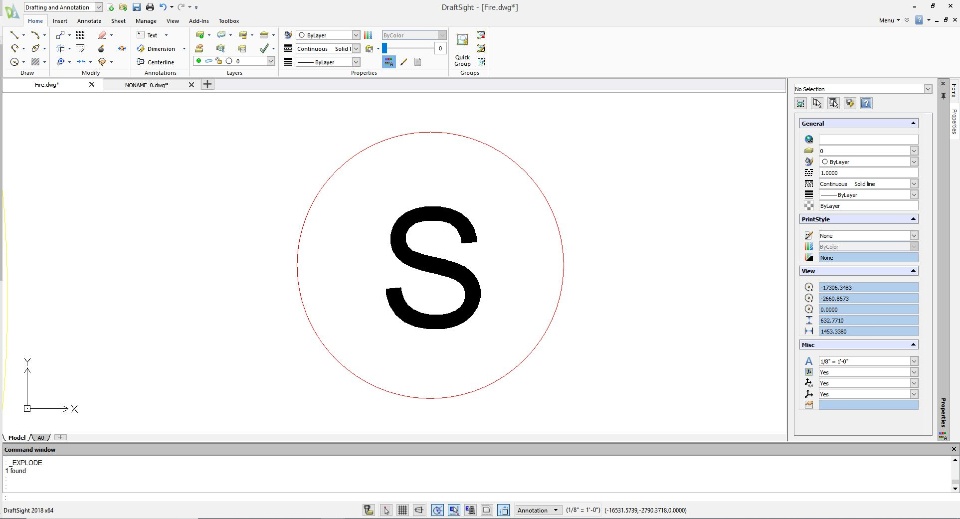Click the Model sheet tab at bottom
Image resolution: width=960 pixels, height=519 pixels.
coord(17,437)
